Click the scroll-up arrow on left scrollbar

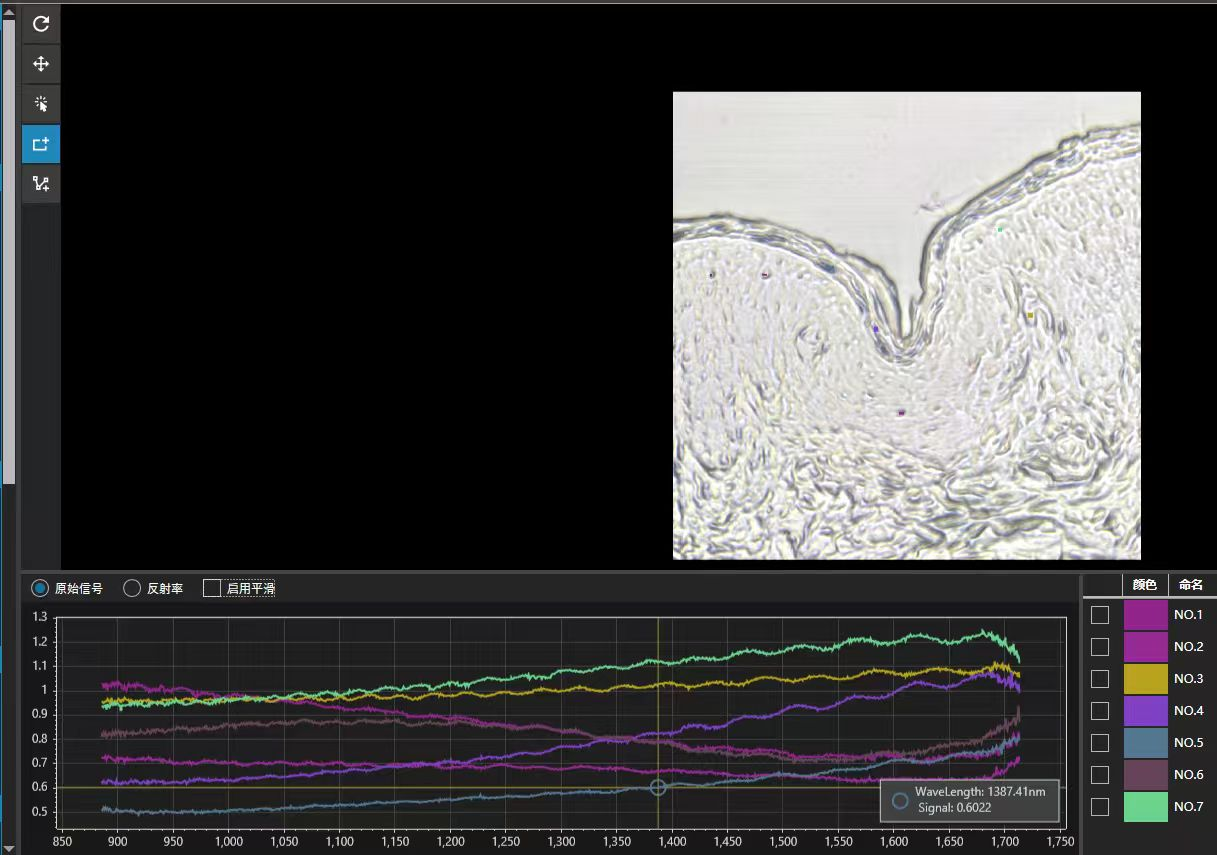(9, 13)
